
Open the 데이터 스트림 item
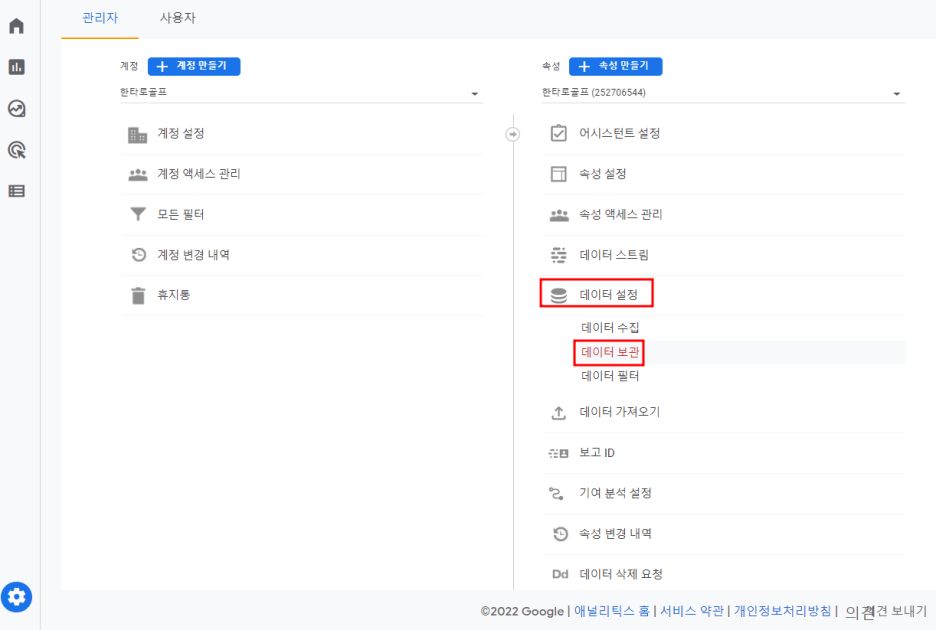click(724, 255)
